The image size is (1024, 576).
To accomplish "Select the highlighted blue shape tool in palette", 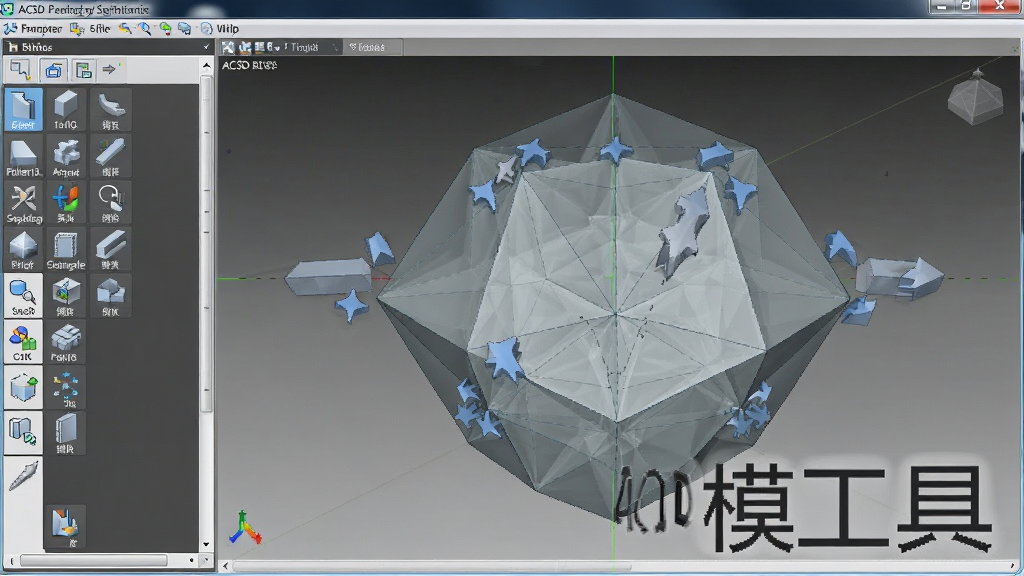I will click(x=24, y=109).
